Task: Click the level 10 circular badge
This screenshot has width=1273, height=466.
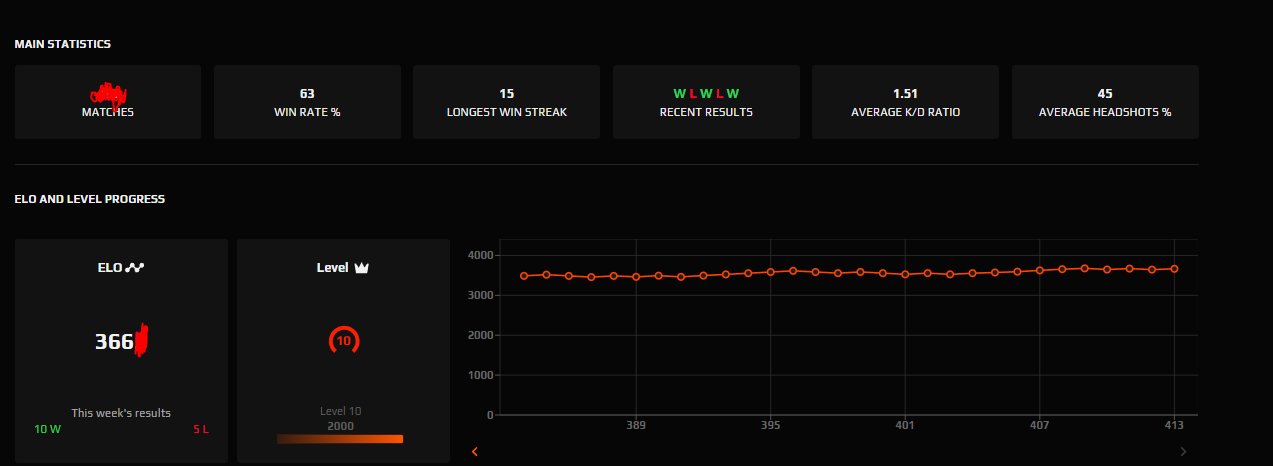Action: 344,341
